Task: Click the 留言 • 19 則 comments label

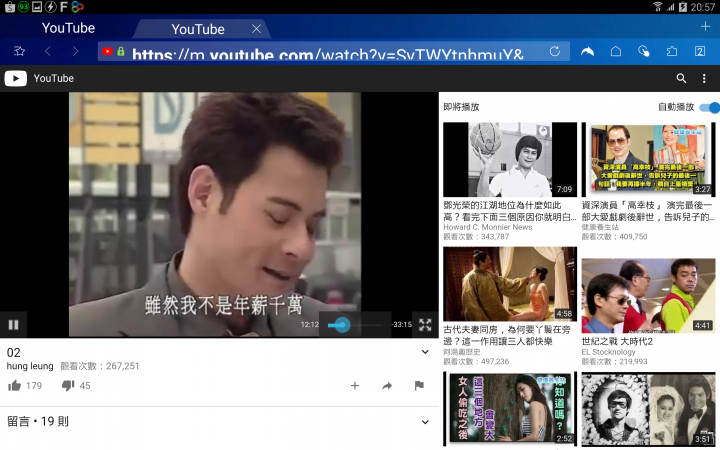Action: 38,421
